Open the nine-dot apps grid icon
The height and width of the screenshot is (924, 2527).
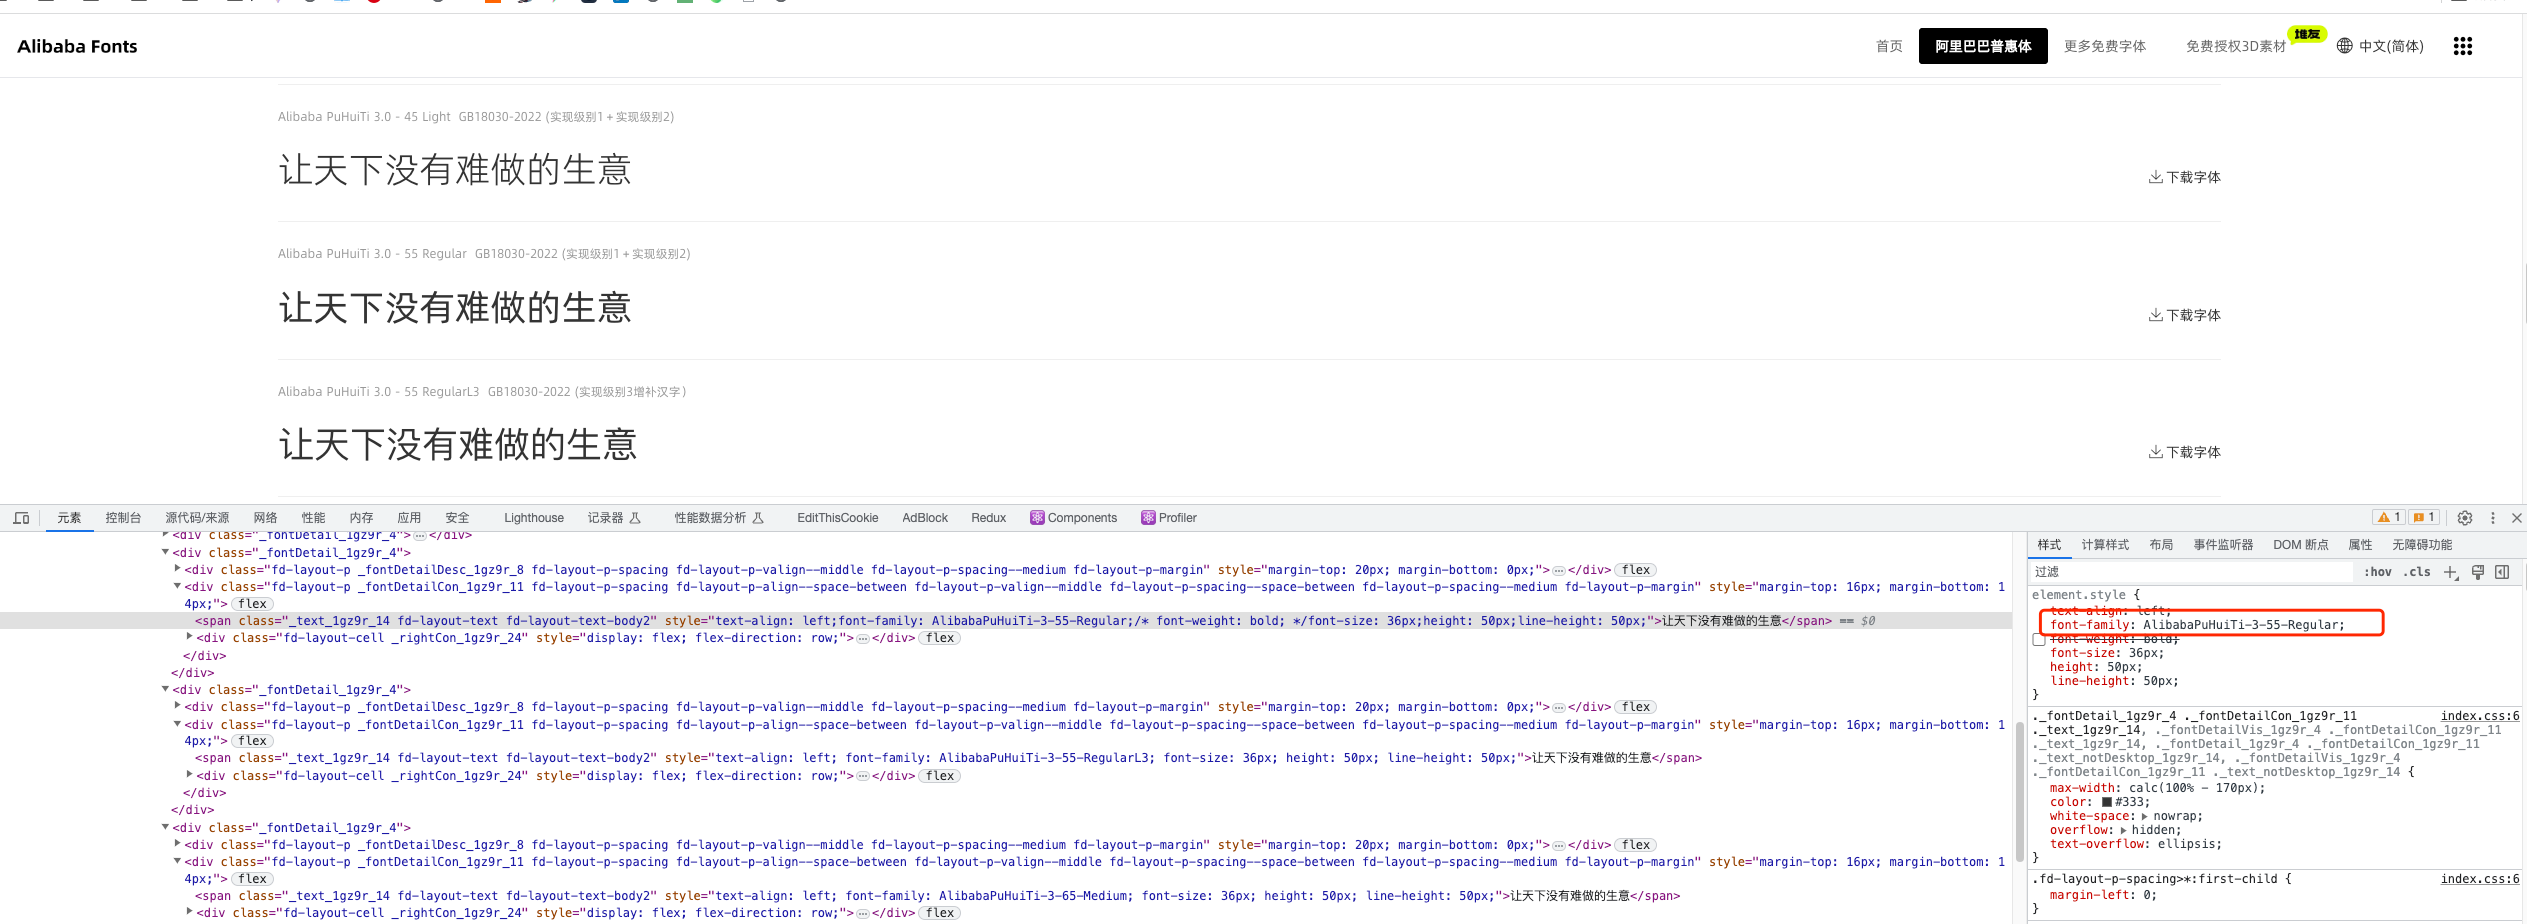click(x=2462, y=46)
